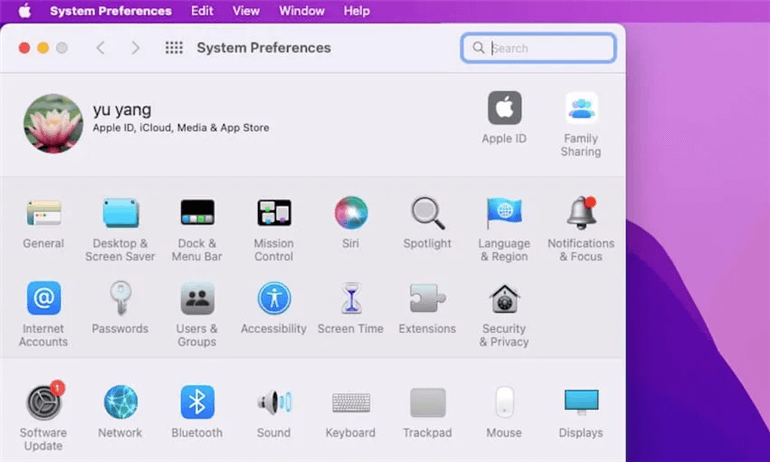770x462 pixels.
Task: Open Family Sharing settings
Action: 581,108
